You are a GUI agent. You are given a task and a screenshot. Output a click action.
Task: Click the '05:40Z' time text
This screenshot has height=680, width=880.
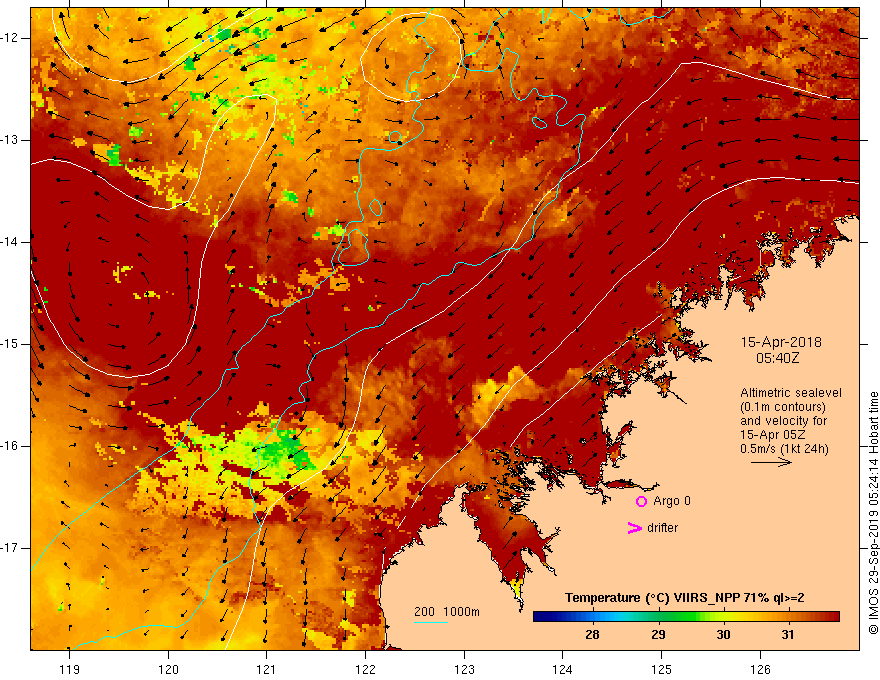[x=777, y=358]
